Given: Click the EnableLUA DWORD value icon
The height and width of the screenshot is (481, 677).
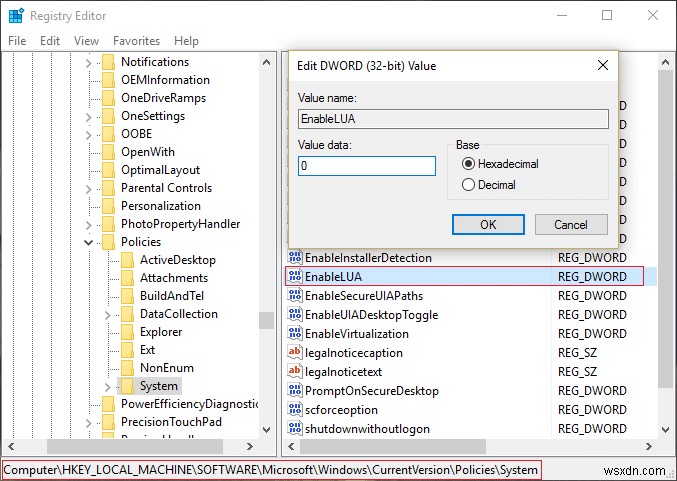Looking at the screenshot, I should pos(295,276).
